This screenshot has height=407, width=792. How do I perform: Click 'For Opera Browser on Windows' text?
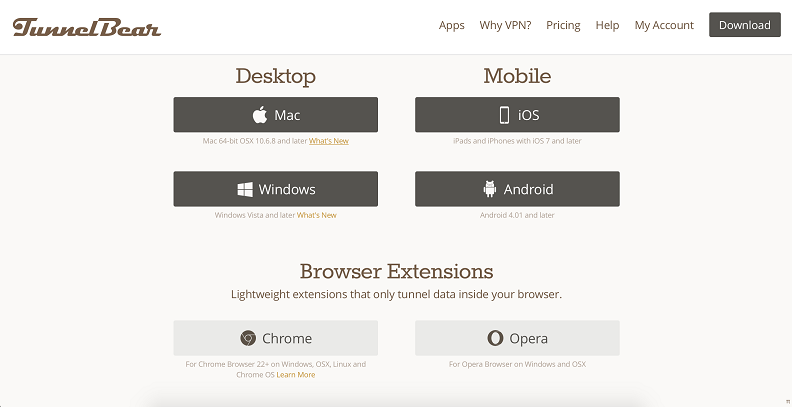(517, 364)
